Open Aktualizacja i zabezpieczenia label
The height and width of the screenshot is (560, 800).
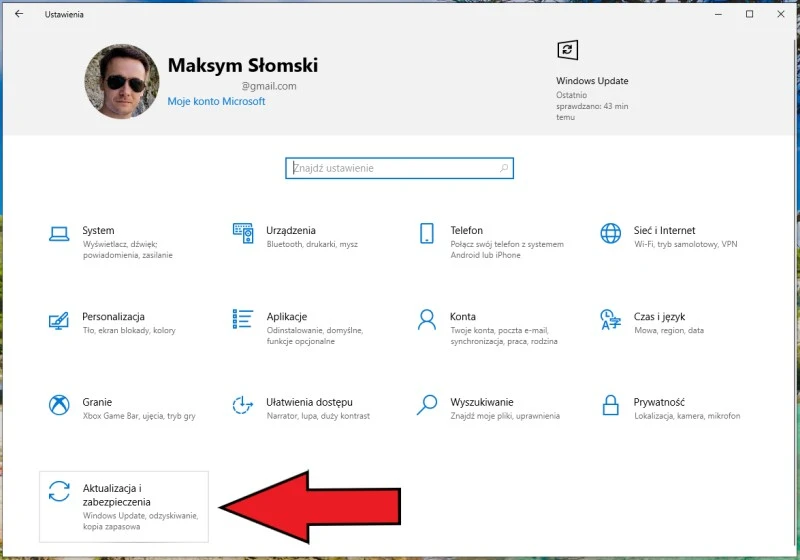pos(116,495)
